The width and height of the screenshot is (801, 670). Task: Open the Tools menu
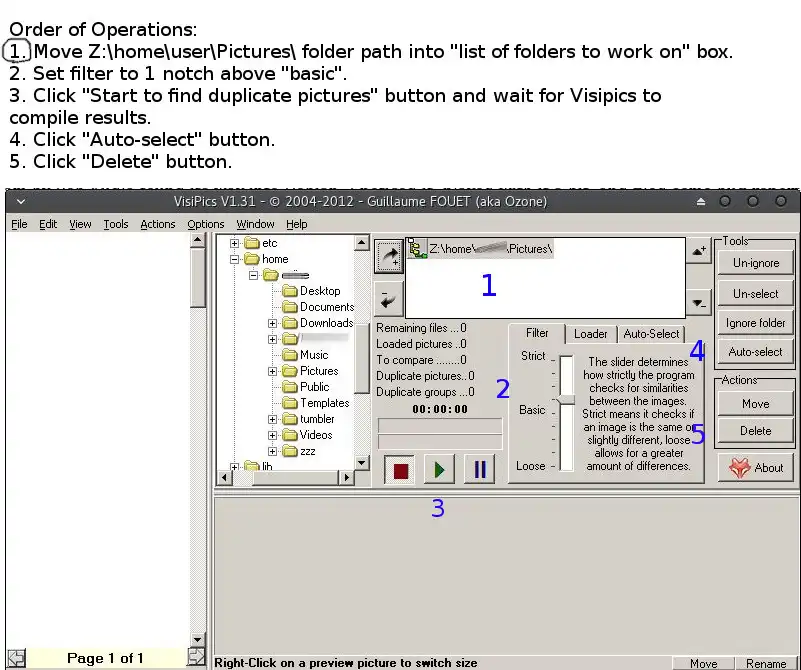point(115,224)
